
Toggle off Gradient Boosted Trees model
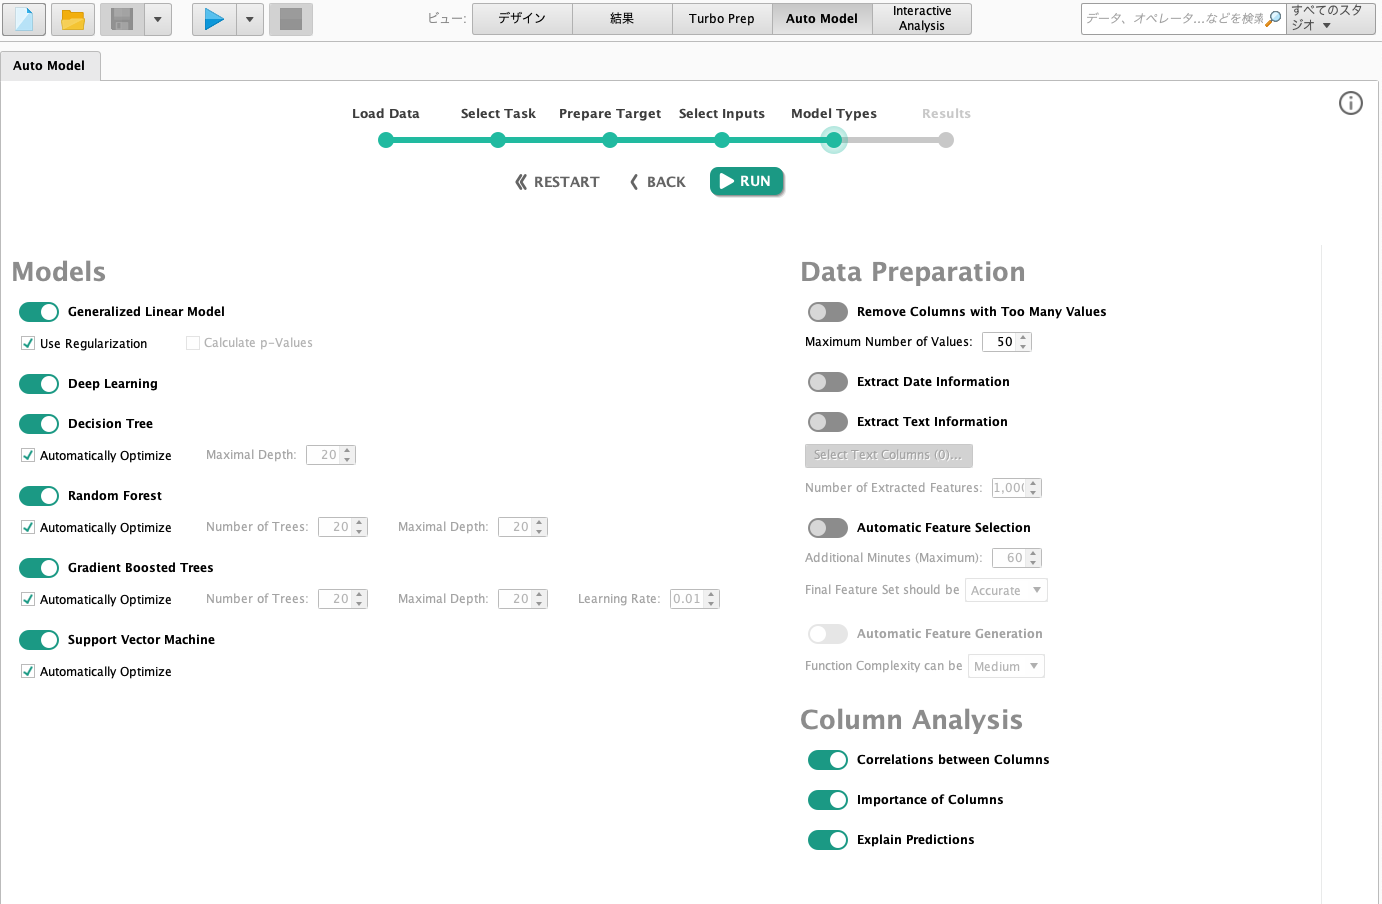tap(39, 568)
